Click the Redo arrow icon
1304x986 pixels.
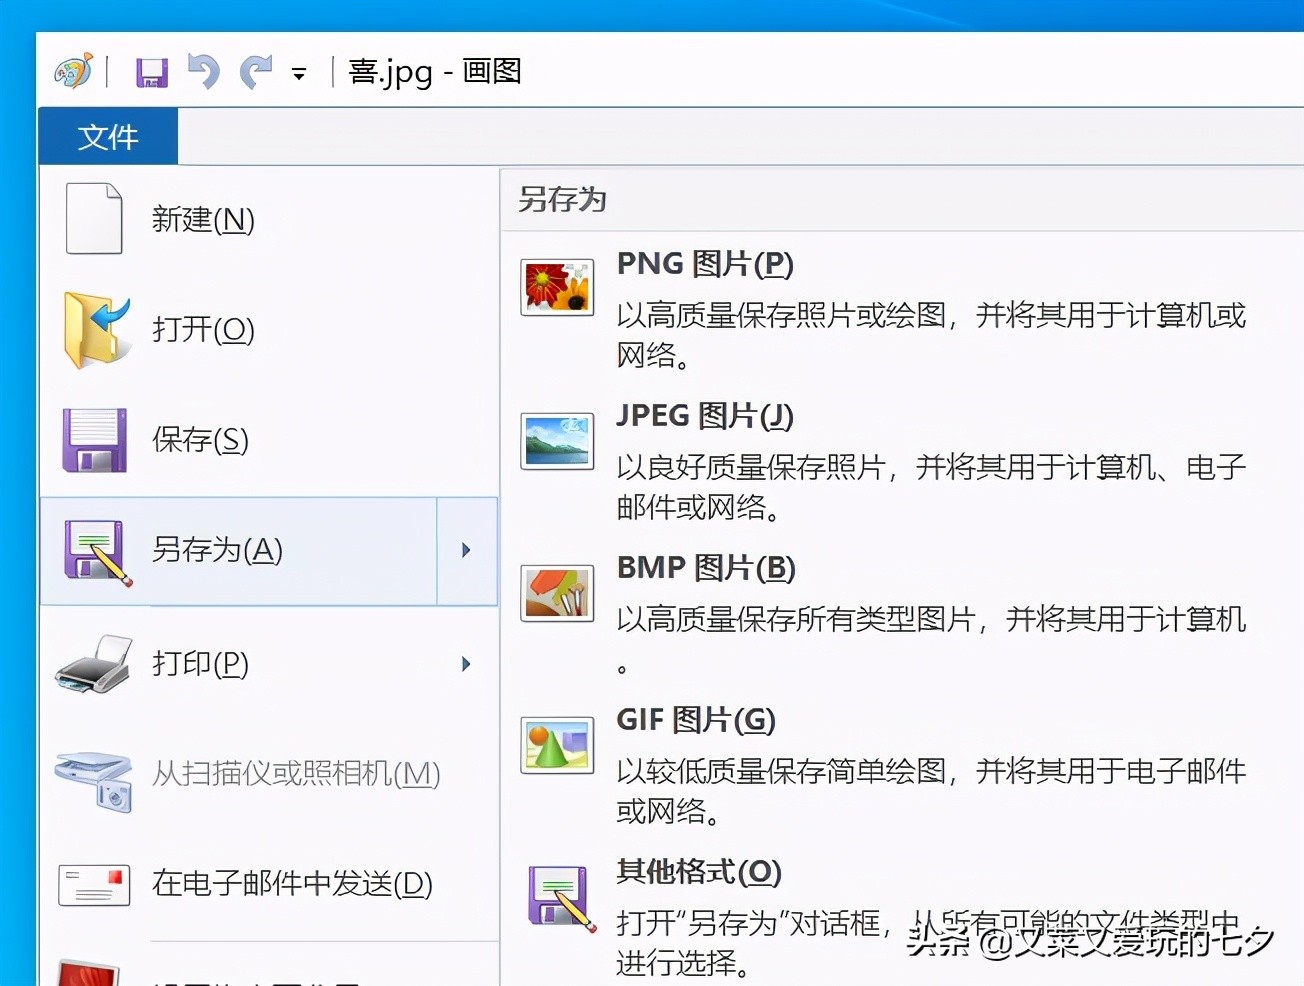tap(255, 71)
